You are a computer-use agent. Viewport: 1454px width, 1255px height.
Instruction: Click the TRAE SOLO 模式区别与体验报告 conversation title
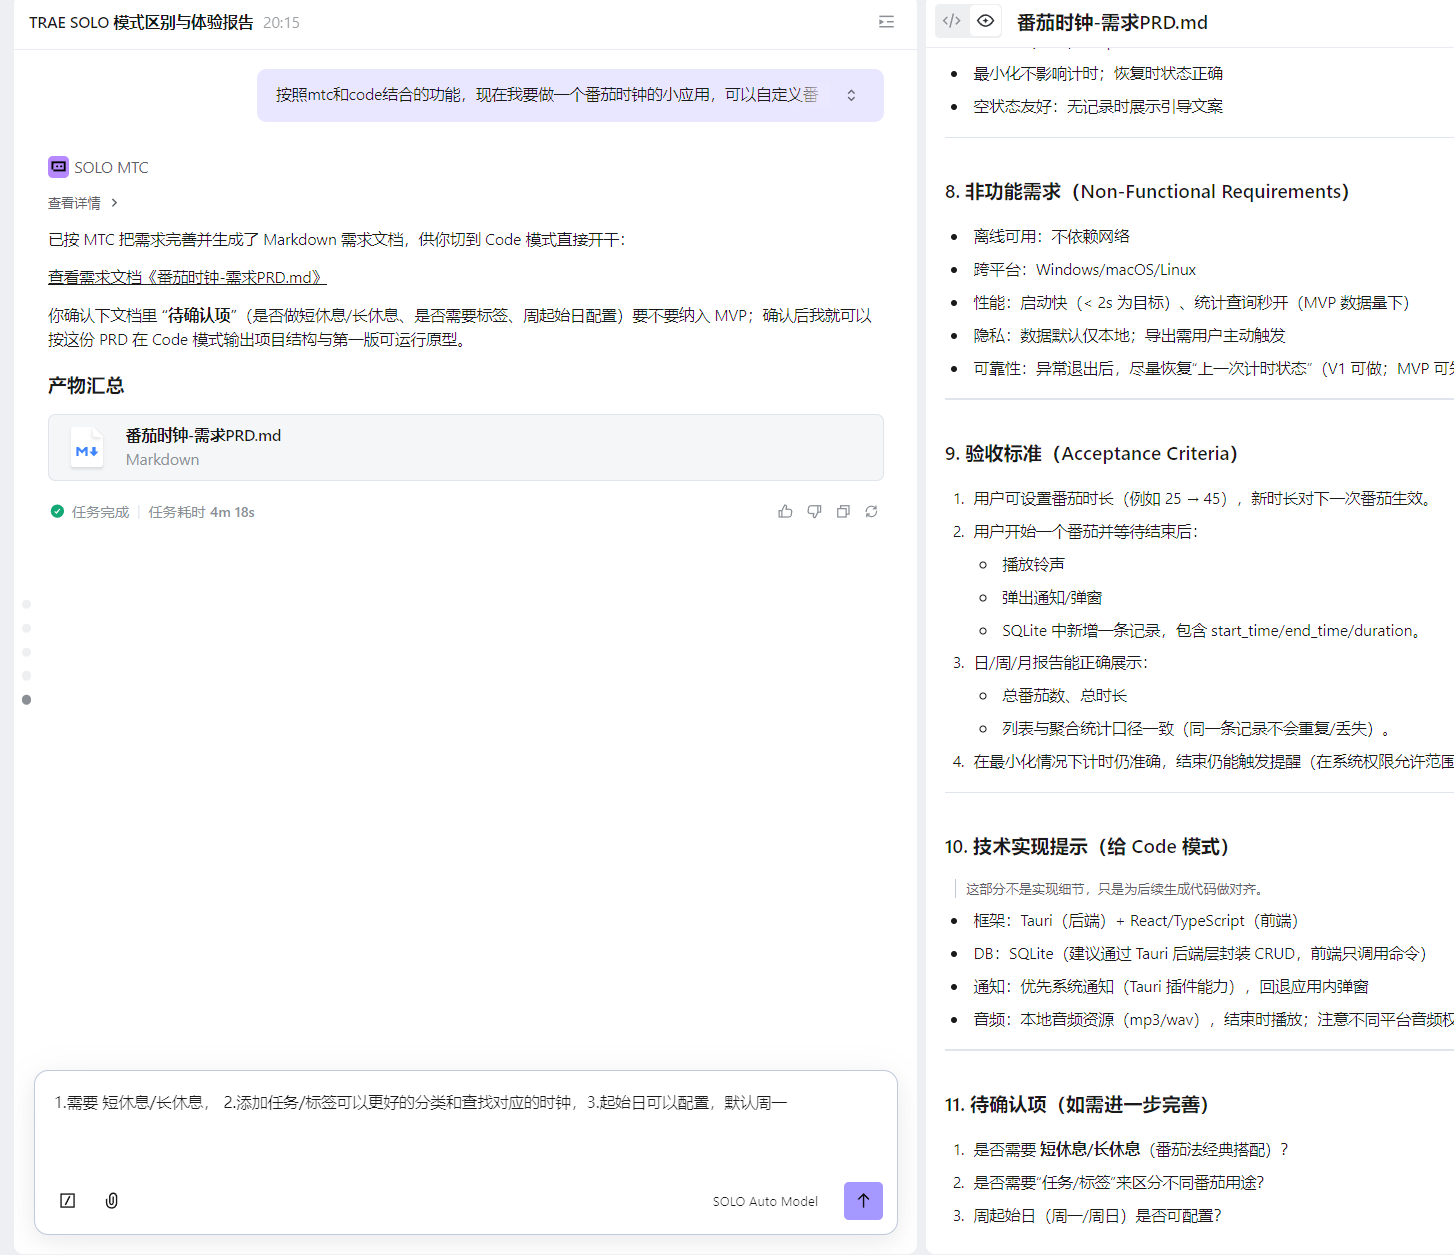(141, 22)
